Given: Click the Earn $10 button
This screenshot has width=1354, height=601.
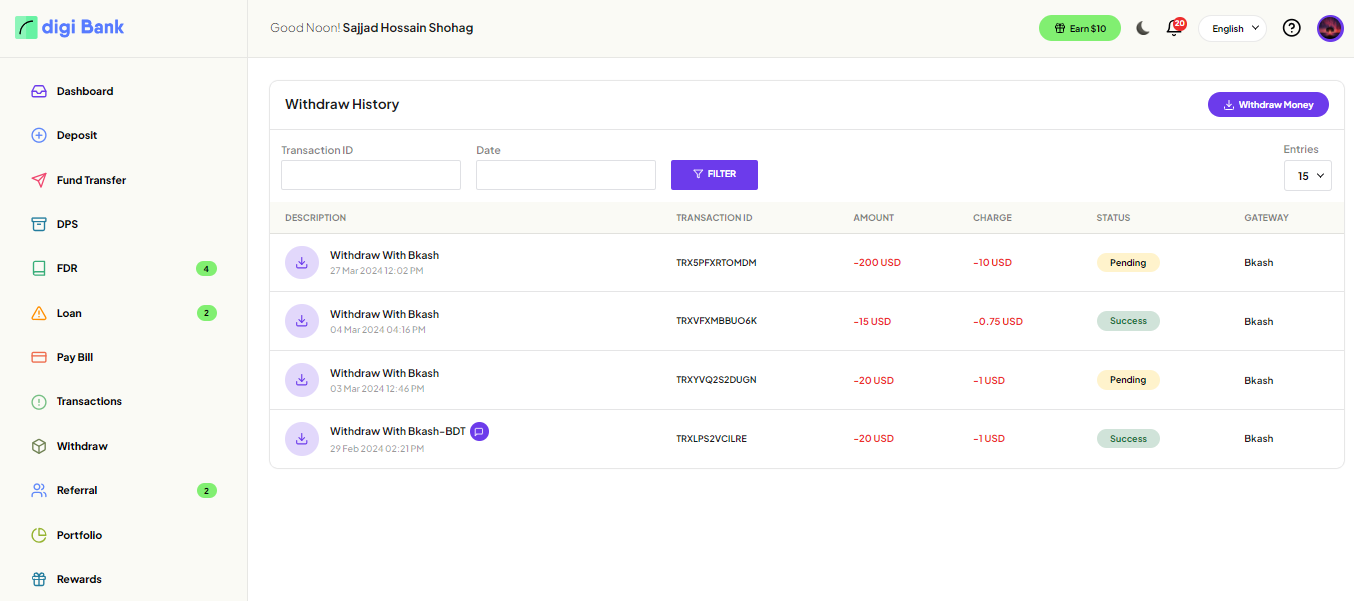Looking at the screenshot, I should [x=1079, y=28].
